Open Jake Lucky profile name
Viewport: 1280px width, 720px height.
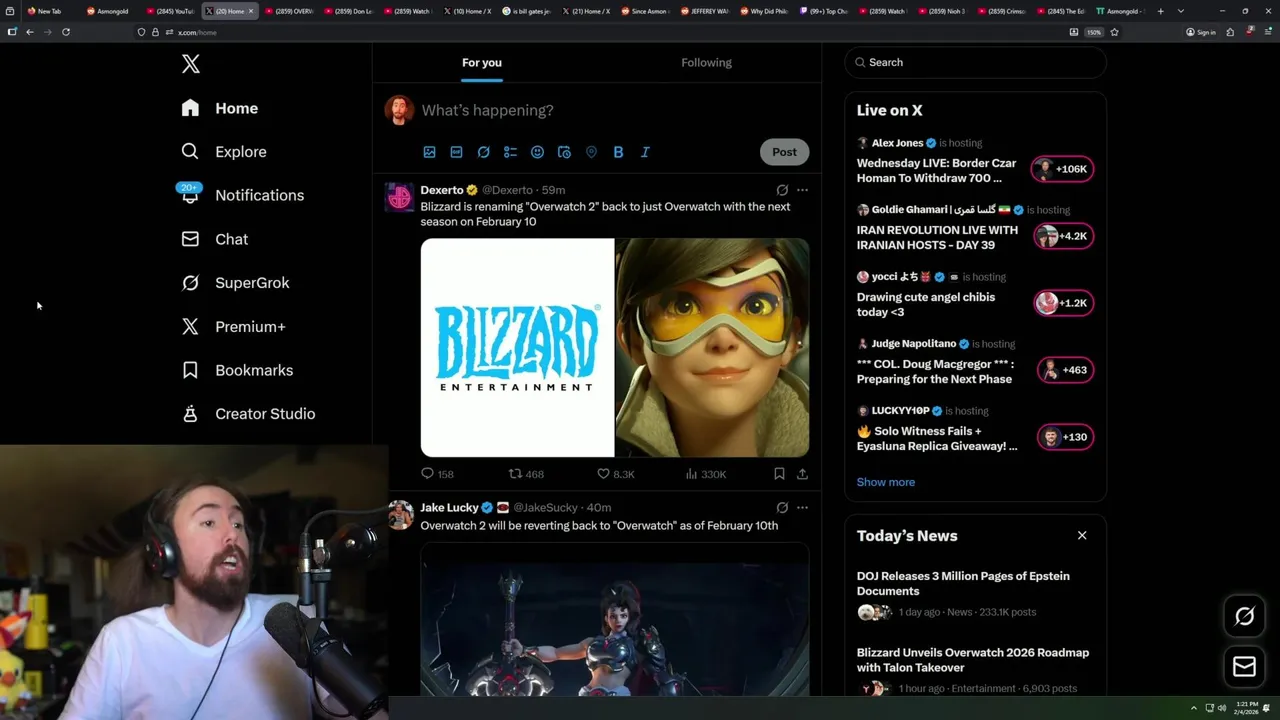[x=449, y=508]
